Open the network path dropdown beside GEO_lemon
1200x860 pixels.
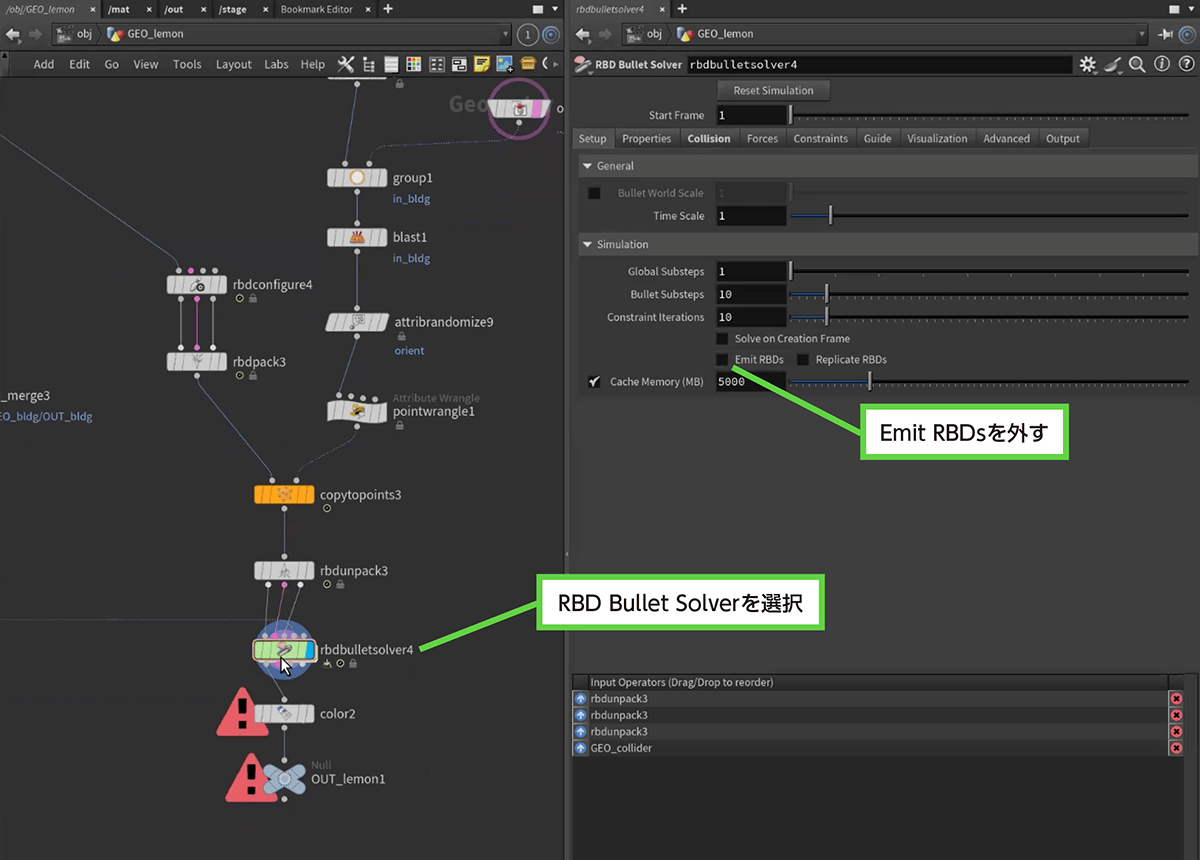[506, 34]
